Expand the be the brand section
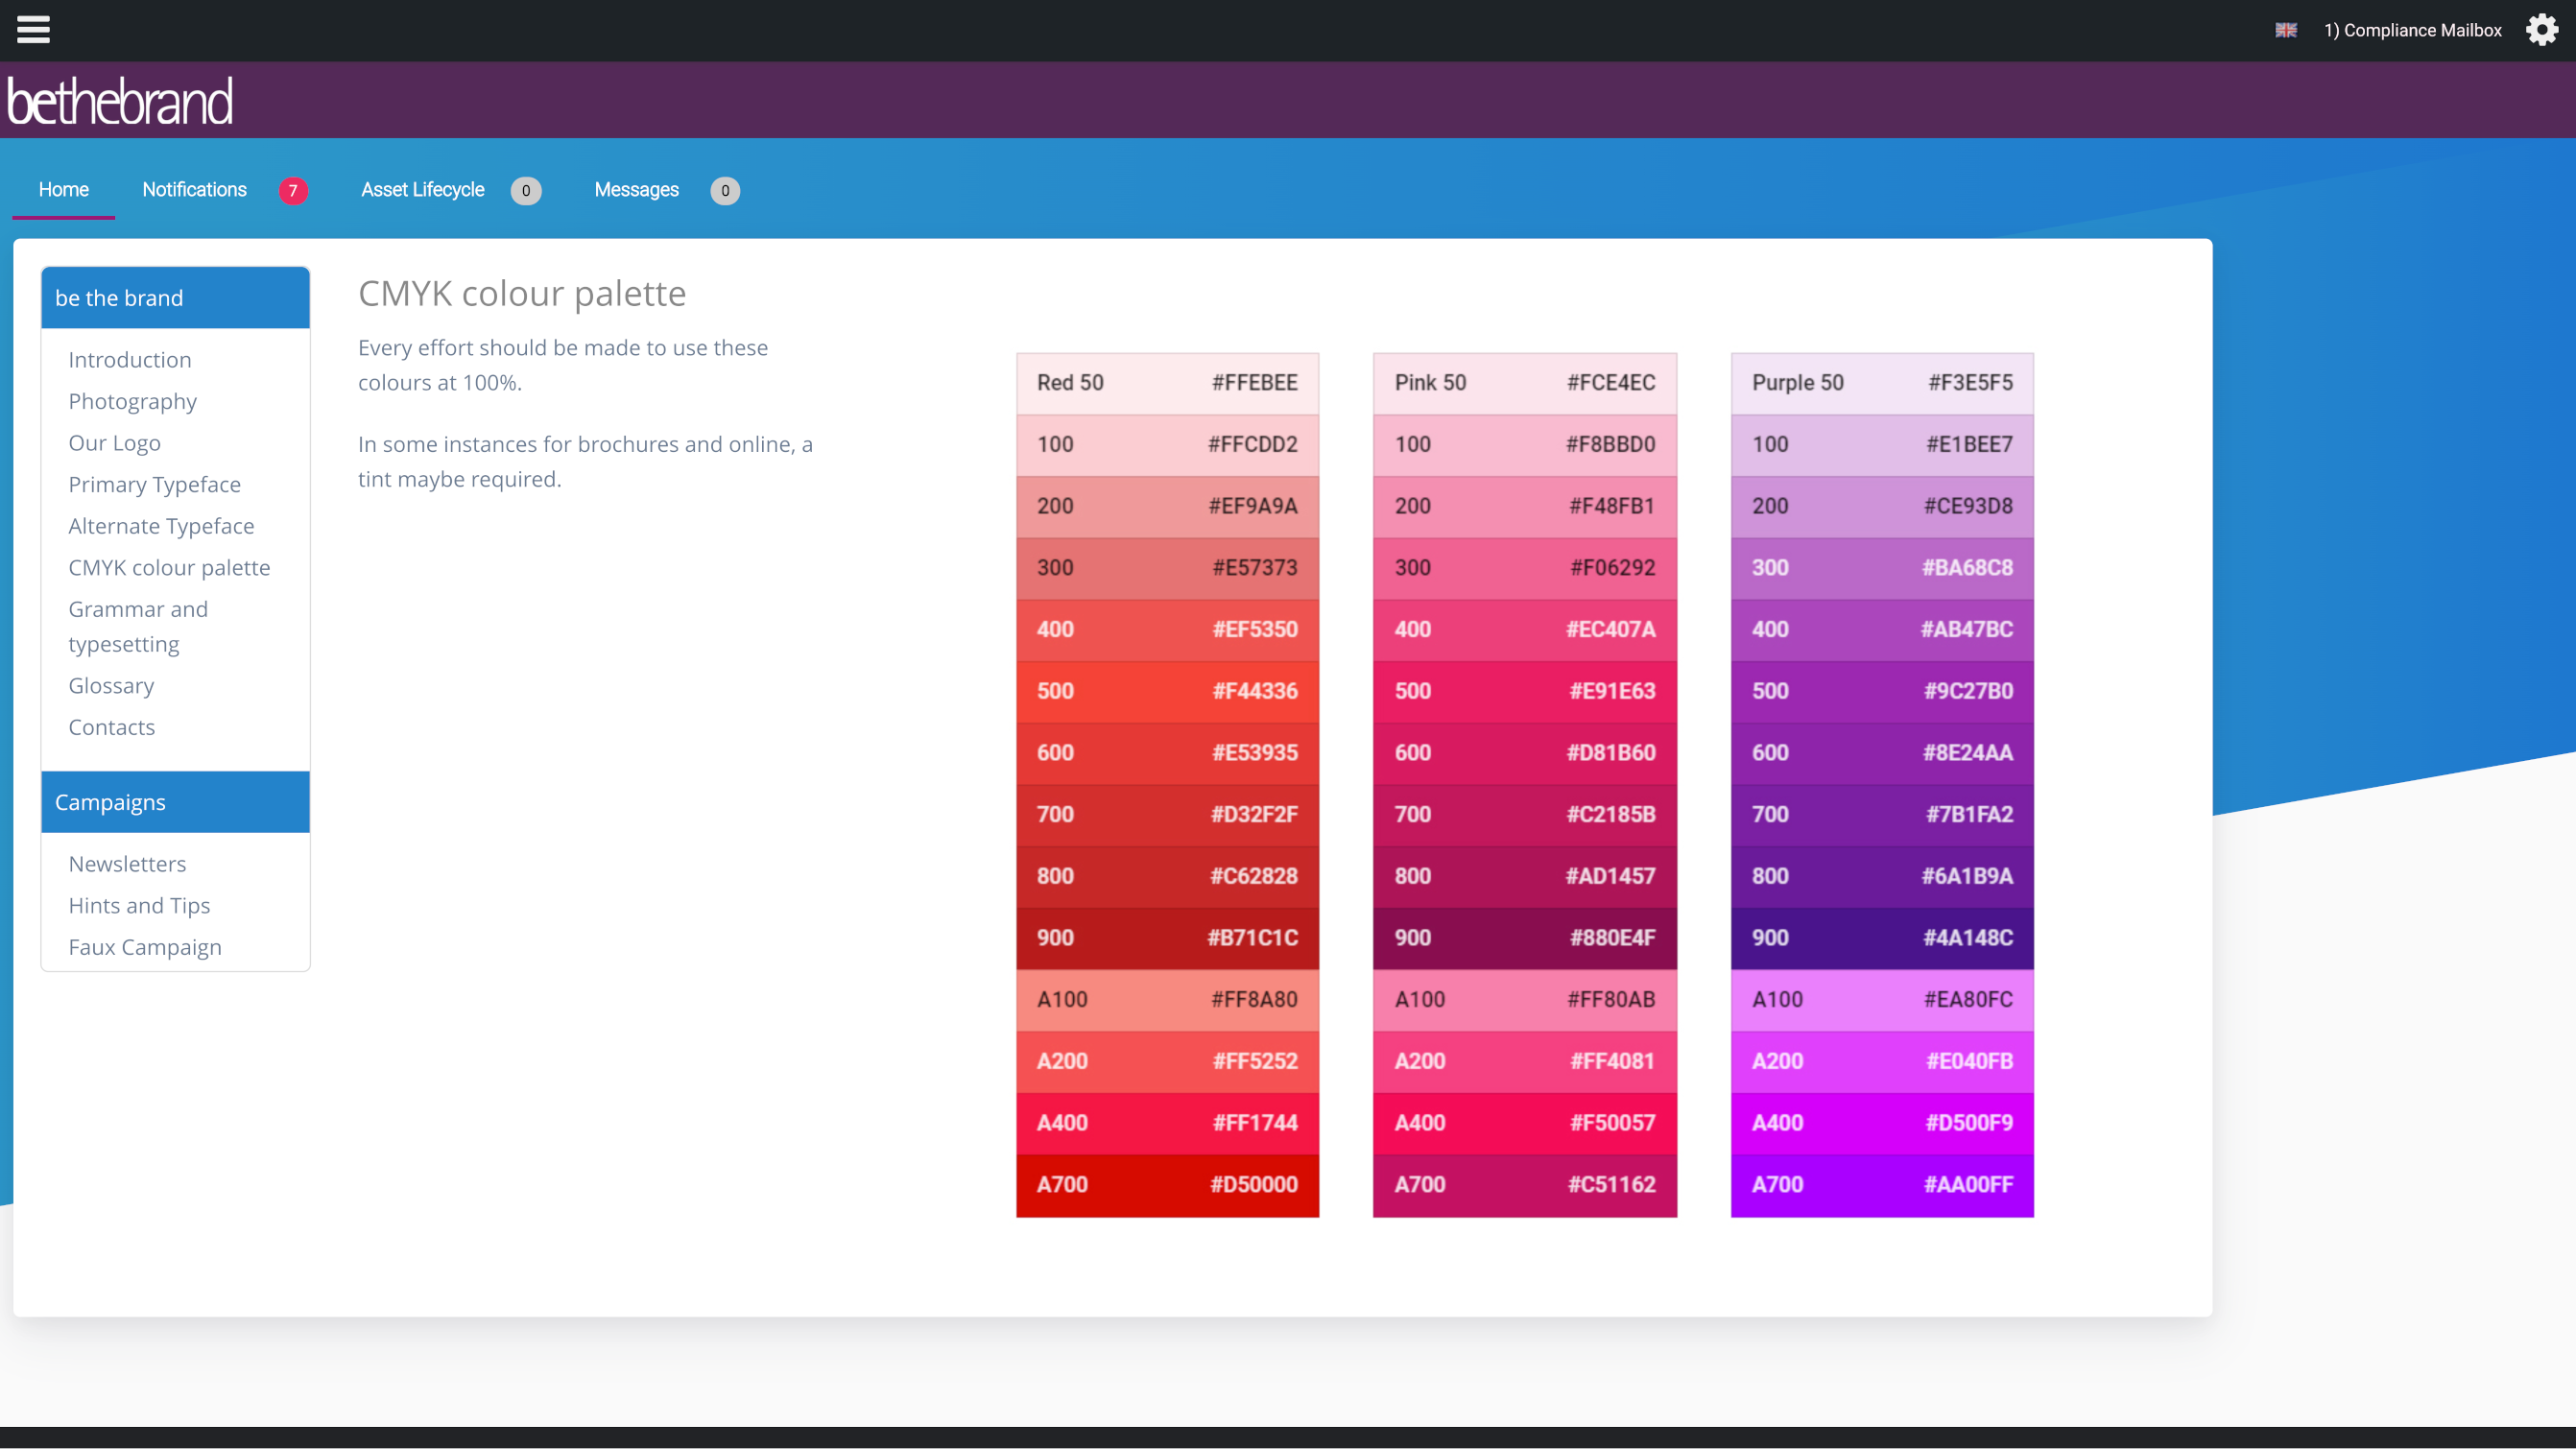Viewport: 2576px width, 1449px height. [x=174, y=296]
